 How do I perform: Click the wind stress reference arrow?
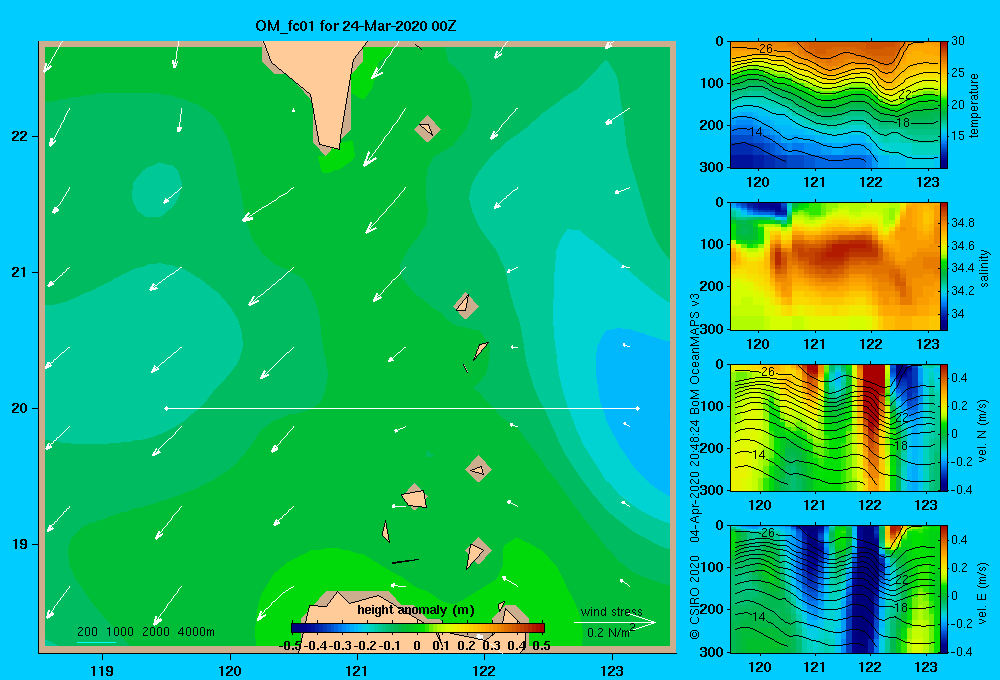(x=615, y=622)
